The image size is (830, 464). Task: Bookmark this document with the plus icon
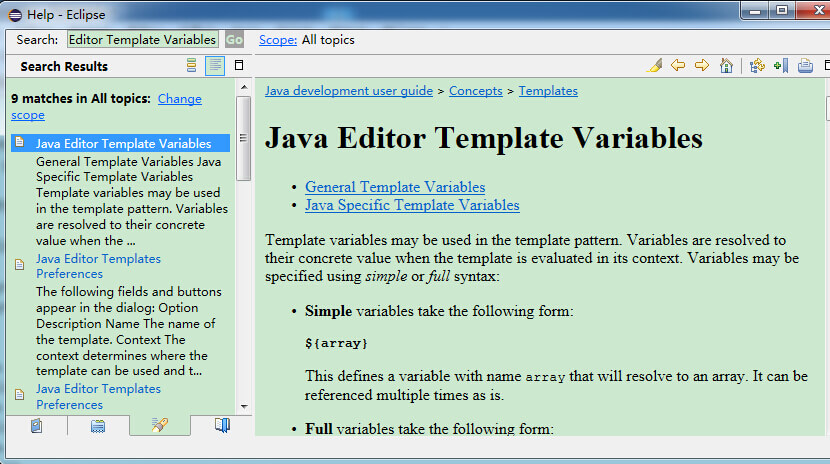click(x=781, y=66)
